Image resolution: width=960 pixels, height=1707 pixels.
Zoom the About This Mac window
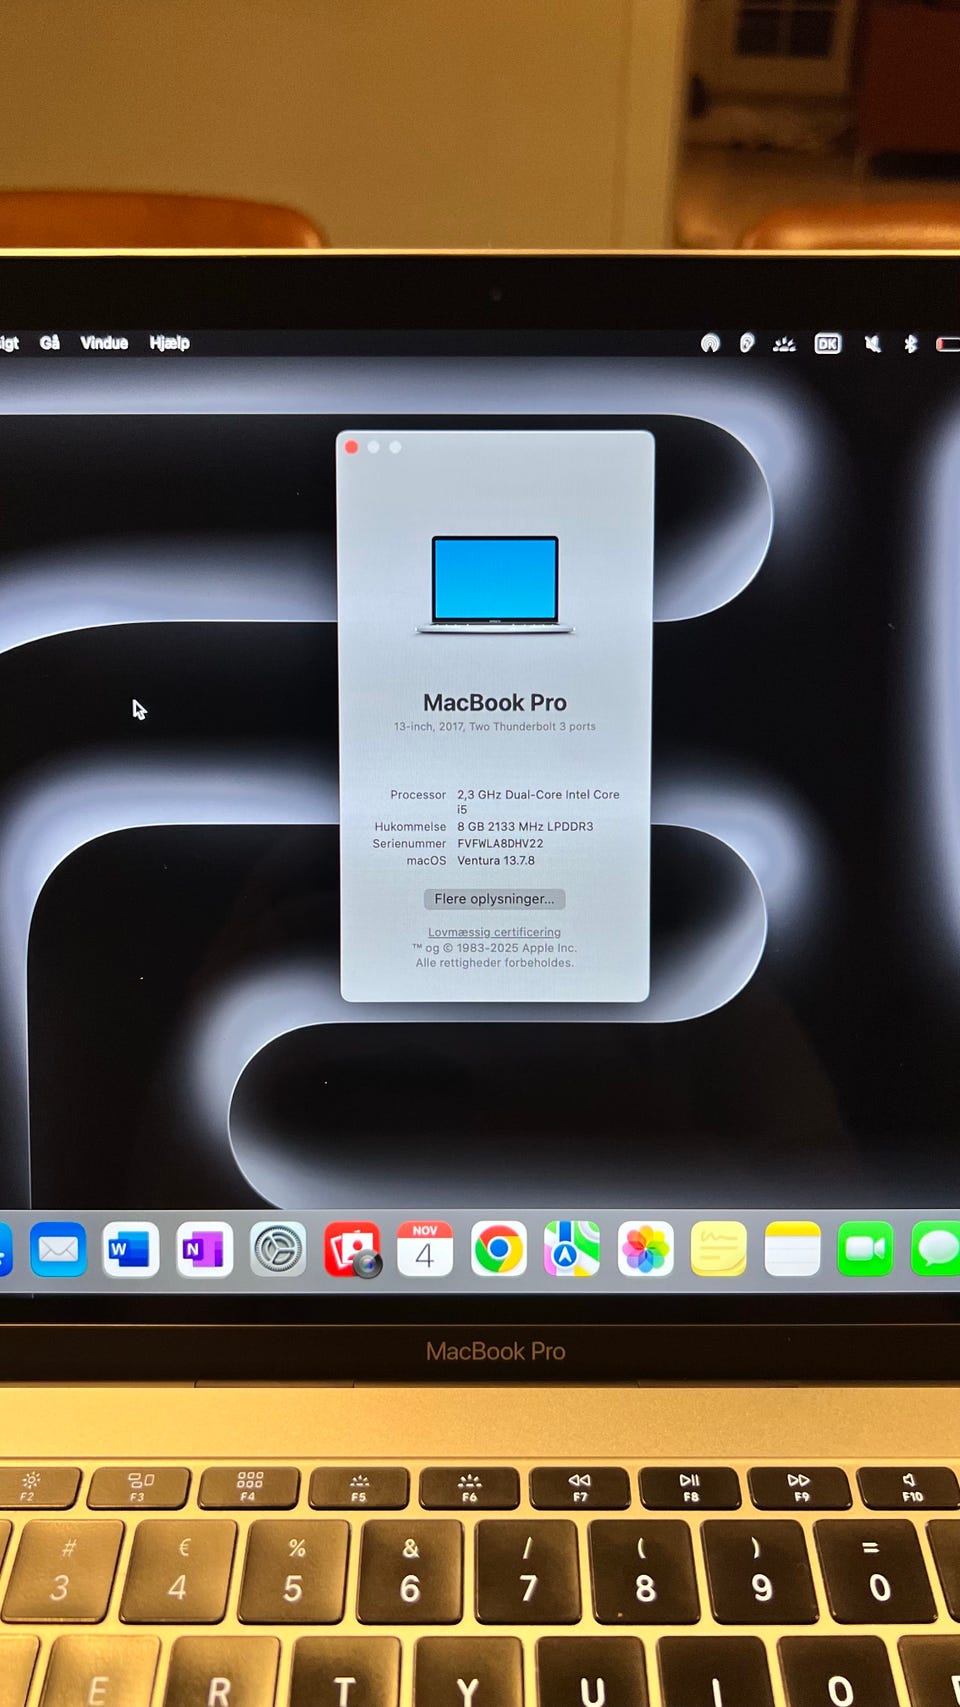click(x=396, y=447)
